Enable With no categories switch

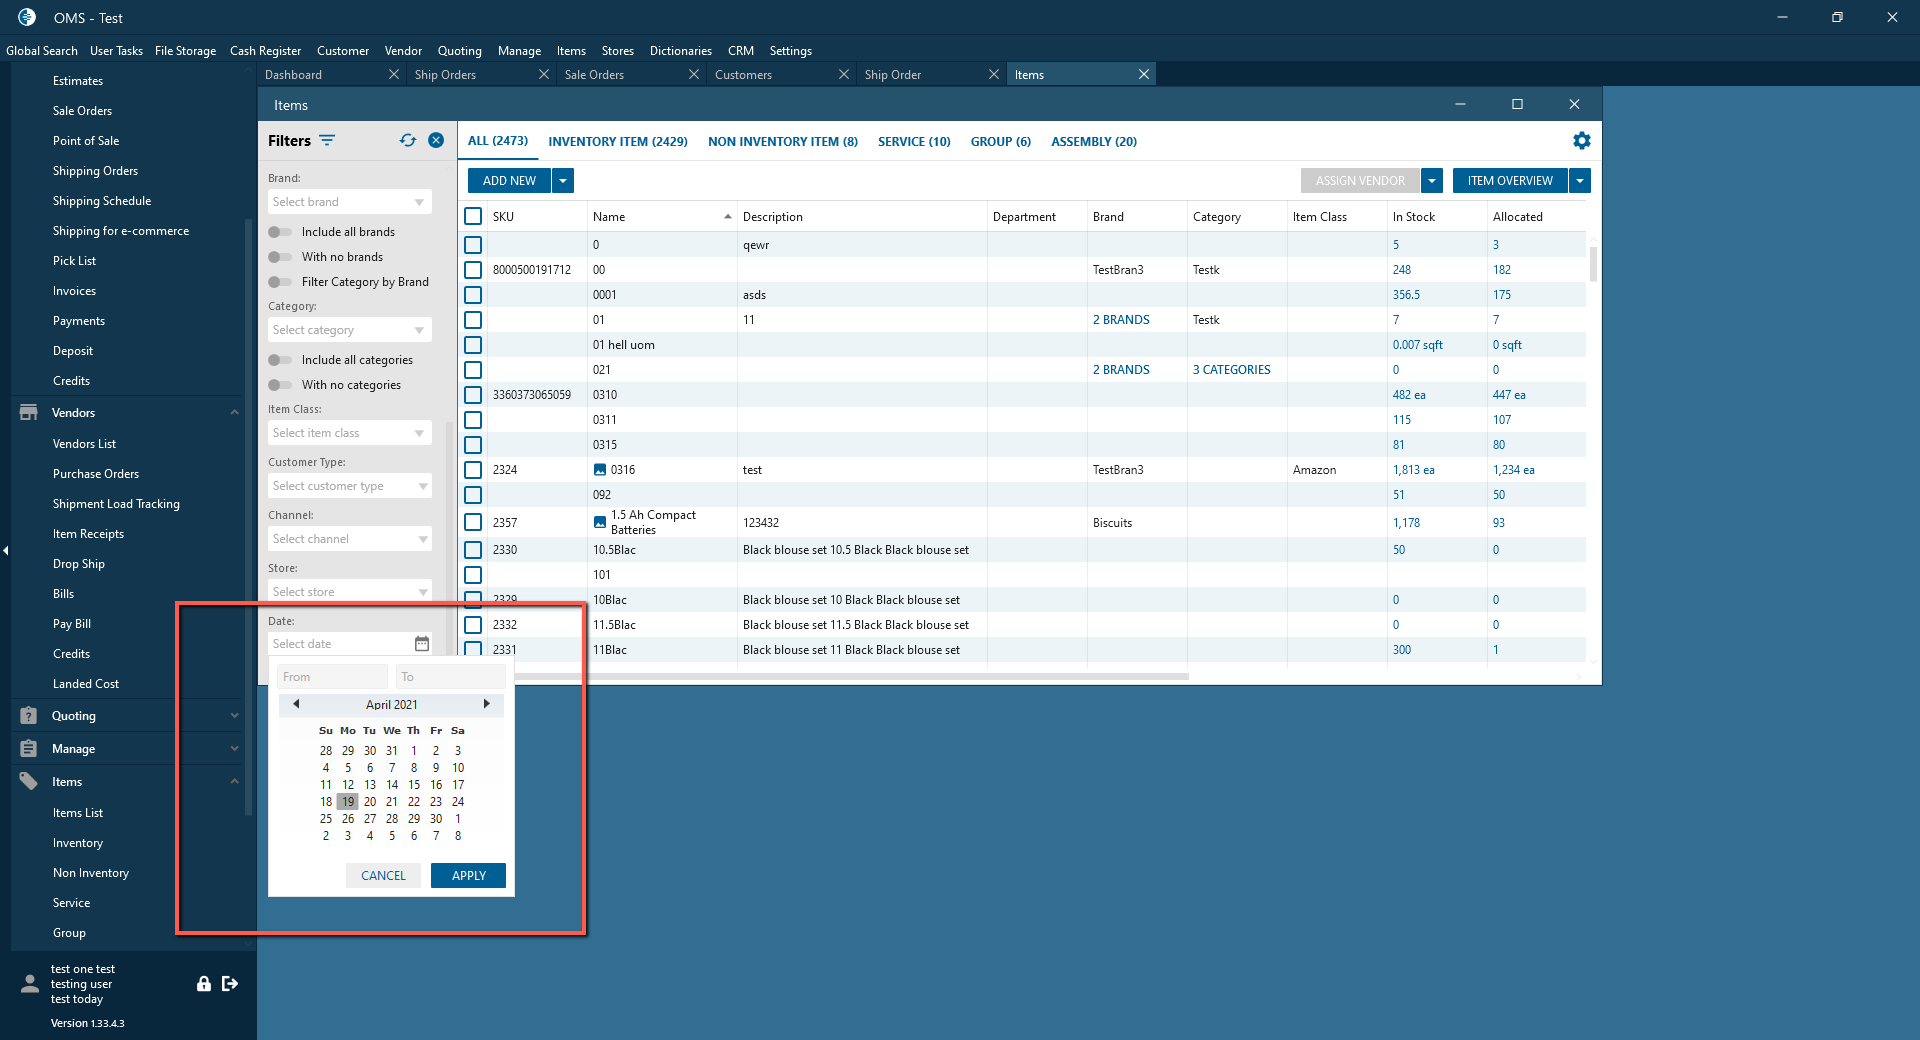280,385
